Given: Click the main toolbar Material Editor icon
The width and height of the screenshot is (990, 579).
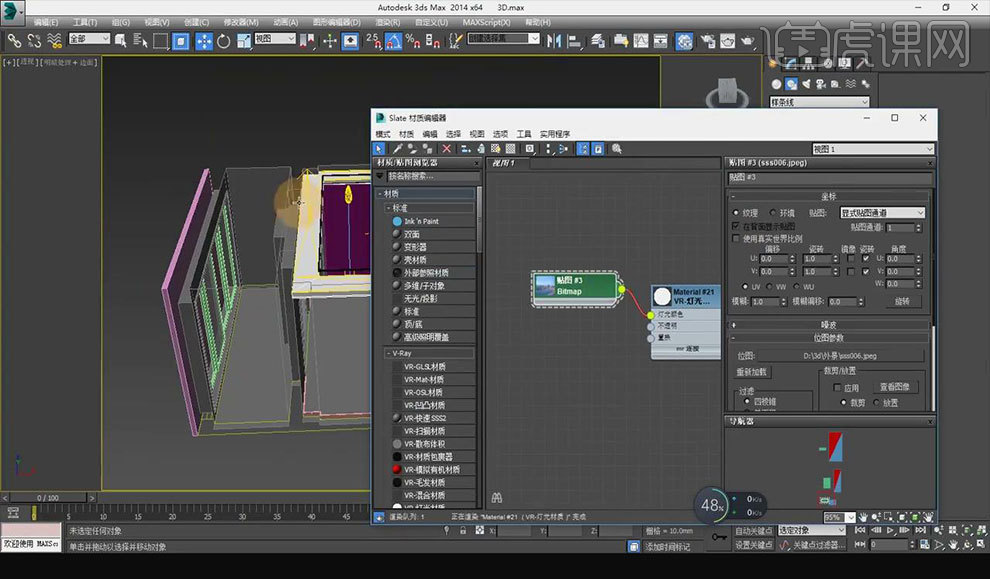Looking at the screenshot, I should point(684,42).
